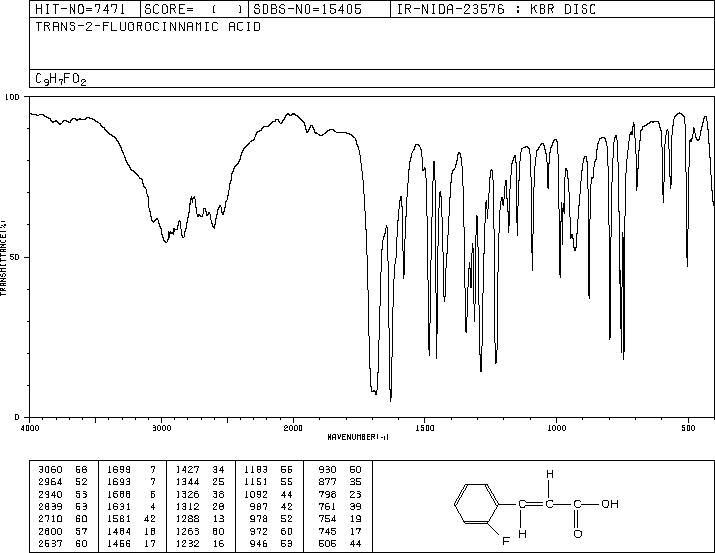
Task: Pick the 972 peak value in the table
Action: coord(259,531)
